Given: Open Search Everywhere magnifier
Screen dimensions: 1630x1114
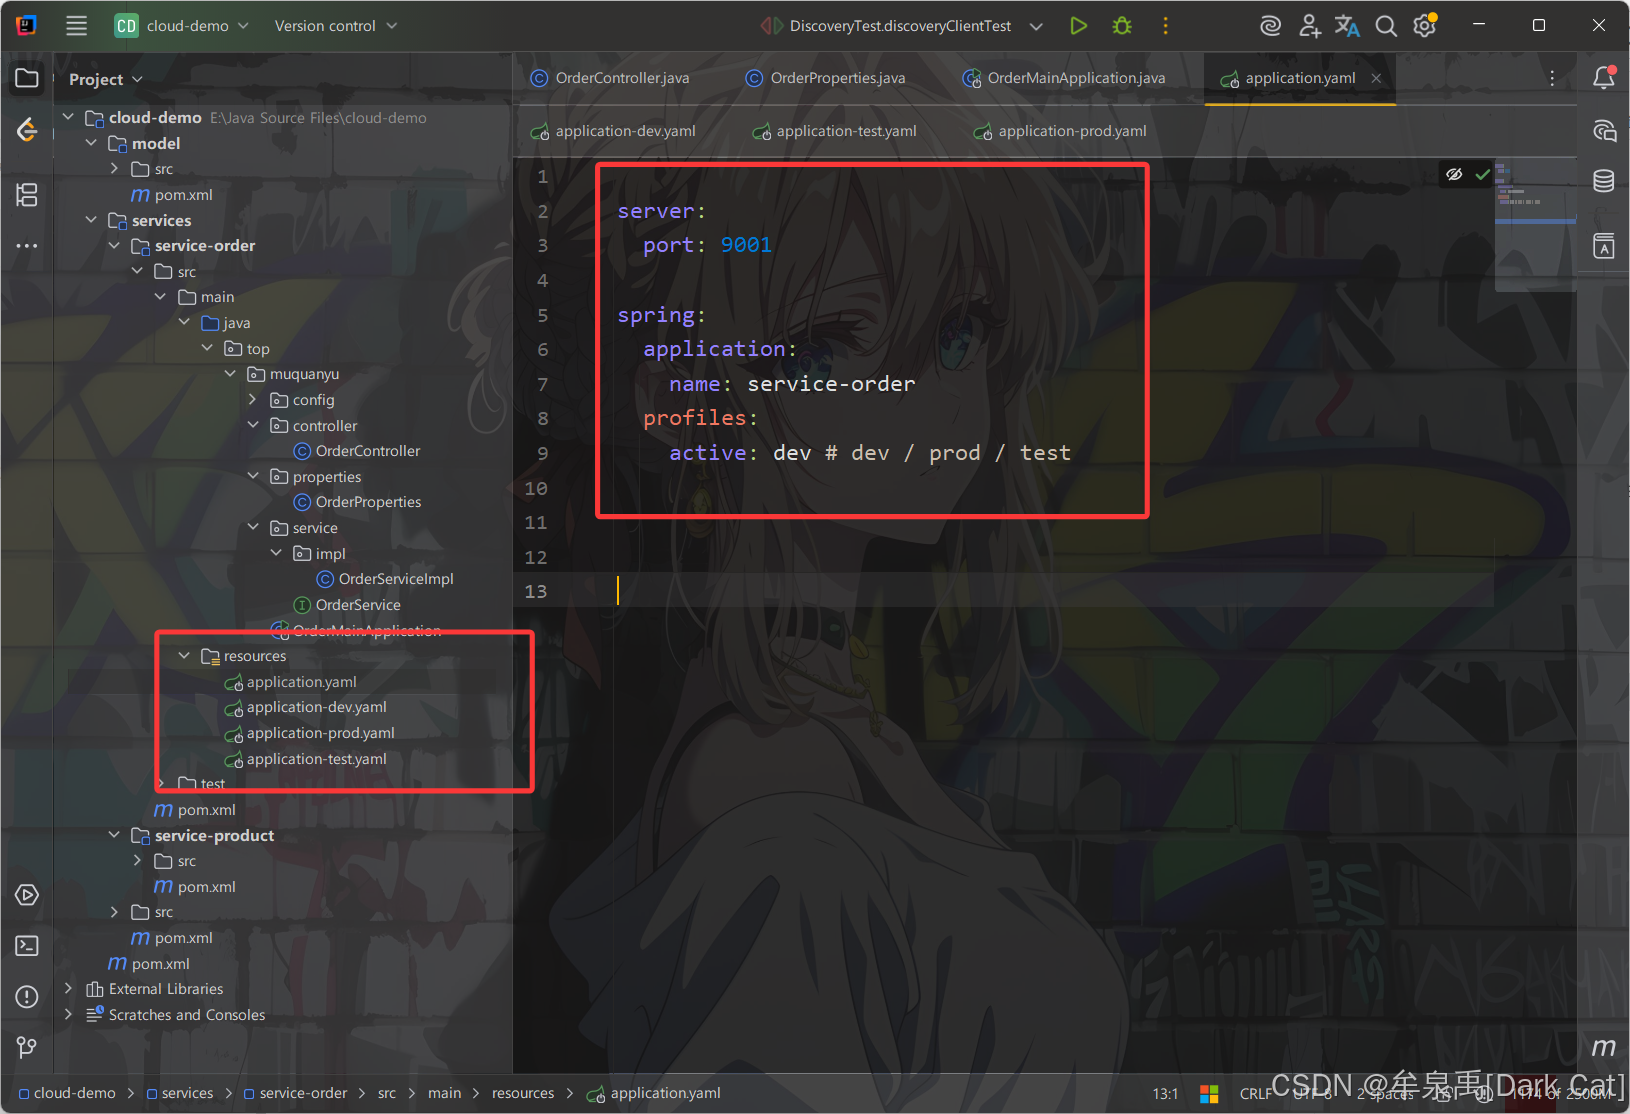Looking at the screenshot, I should [1386, 26].
